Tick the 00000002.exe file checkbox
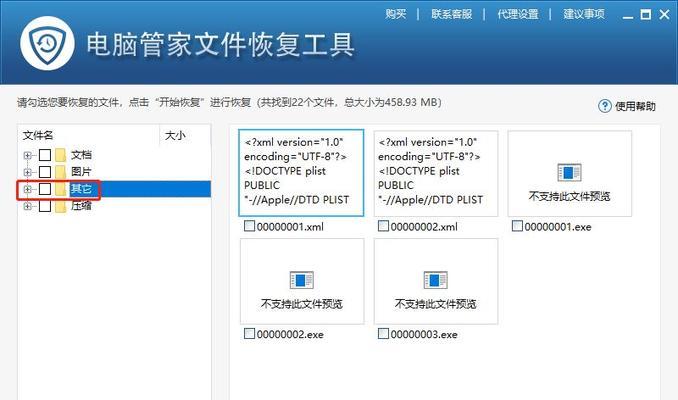678x400 pixels. (x=249, y=333)
